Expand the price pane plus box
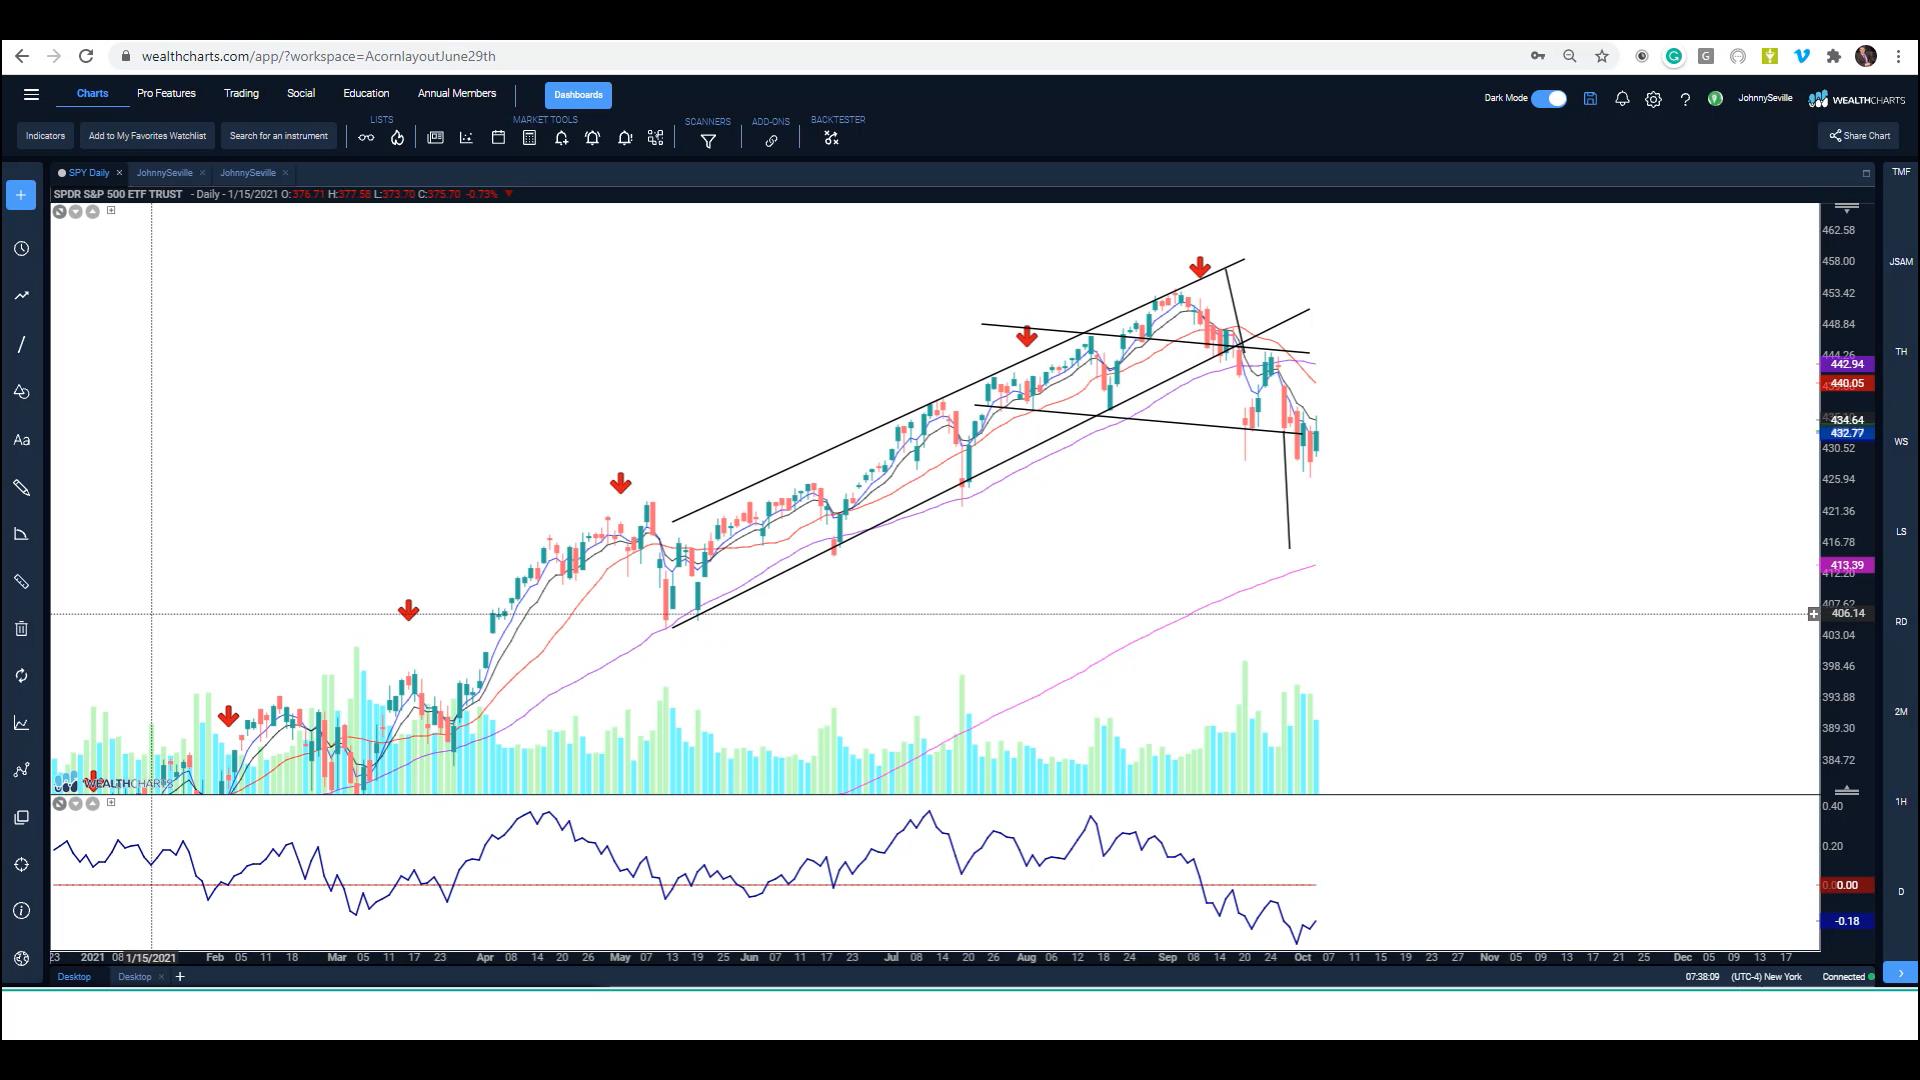This screenshot has width=1920, height=1080. (x=111, y=211)
